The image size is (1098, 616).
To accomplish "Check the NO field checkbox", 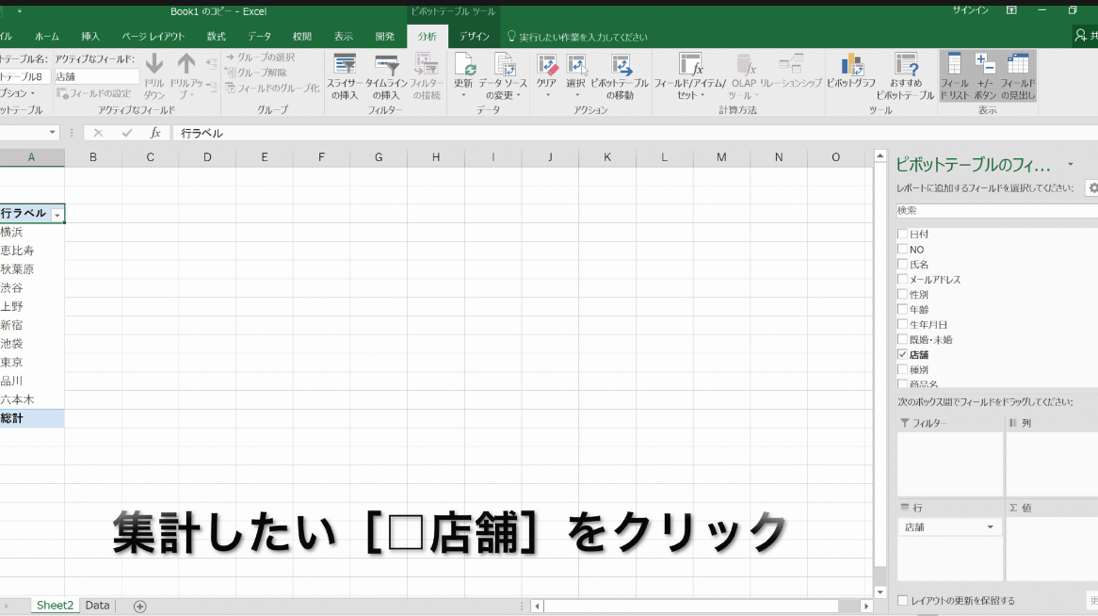I will [903, 249].
